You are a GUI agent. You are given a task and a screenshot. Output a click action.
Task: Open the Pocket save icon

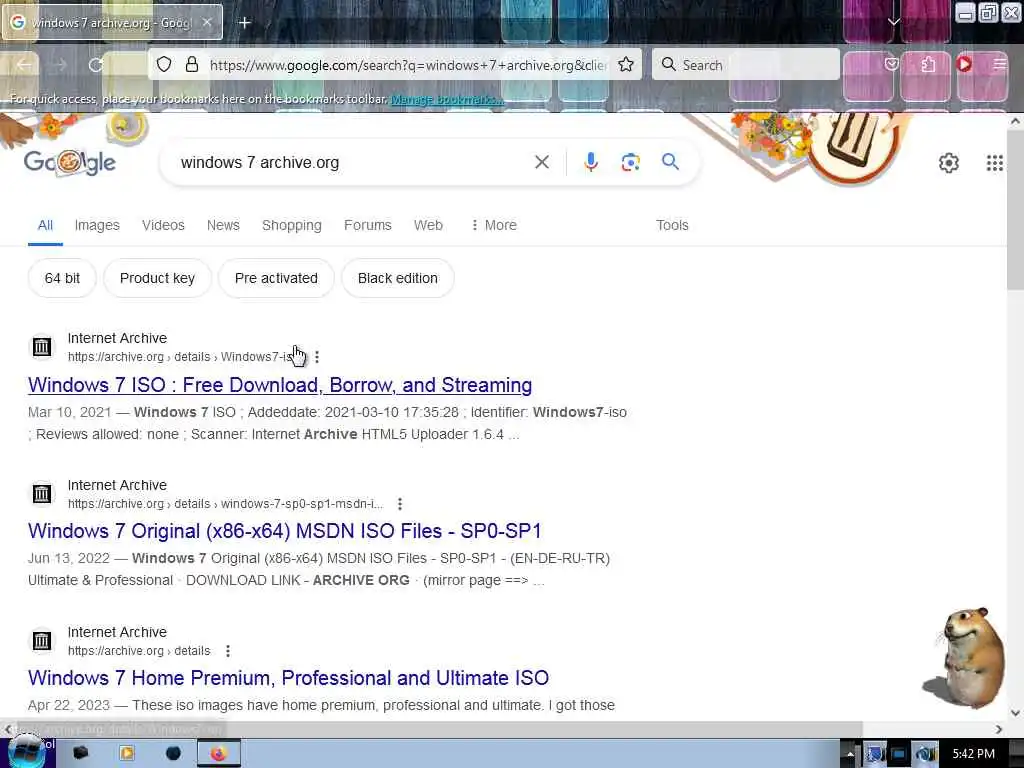[891, 64]
